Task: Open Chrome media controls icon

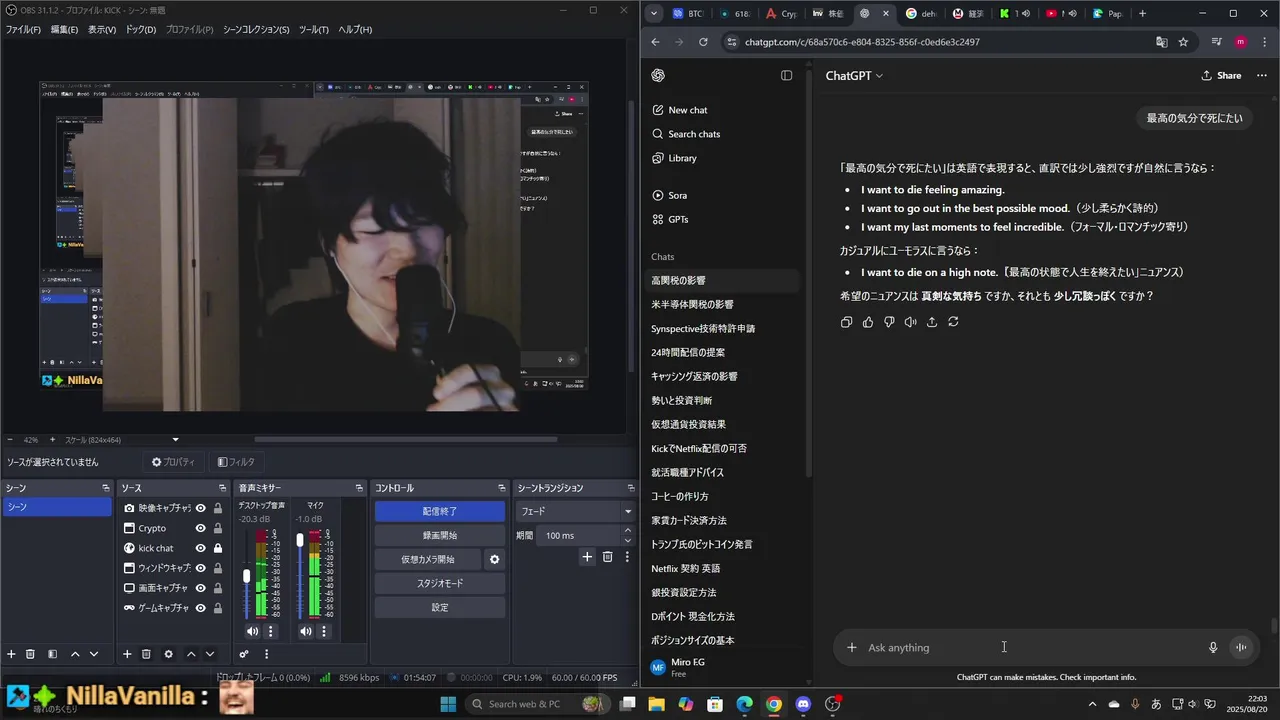Action: [1216, 42]
